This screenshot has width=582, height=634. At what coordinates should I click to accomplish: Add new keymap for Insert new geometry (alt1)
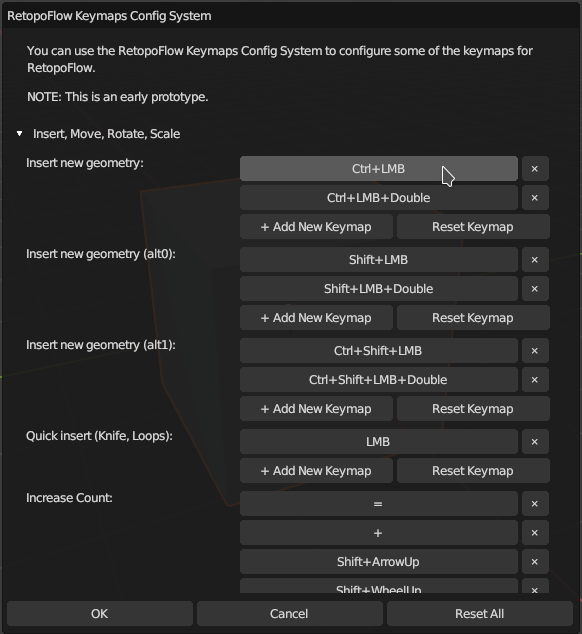[316, 409]
